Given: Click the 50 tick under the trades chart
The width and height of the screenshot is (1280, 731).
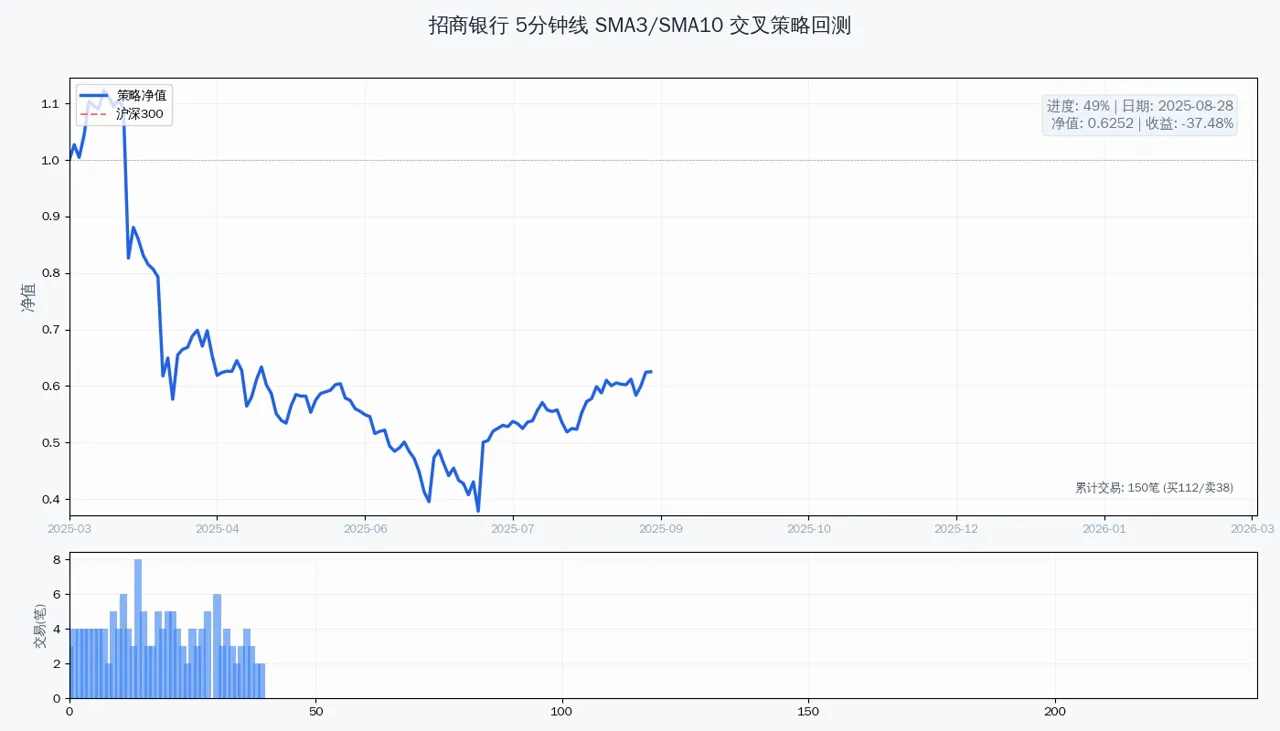Looking at the screenshot, I should tap(316, 711).
